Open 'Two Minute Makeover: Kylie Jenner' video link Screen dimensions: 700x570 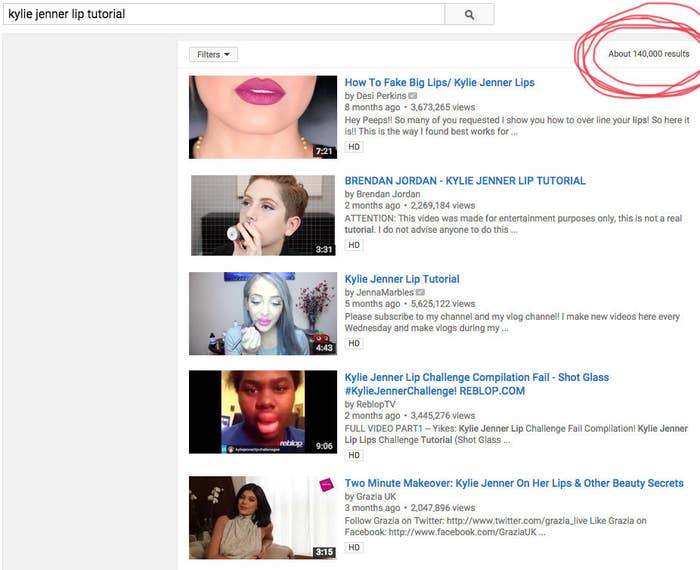(514, 483)
